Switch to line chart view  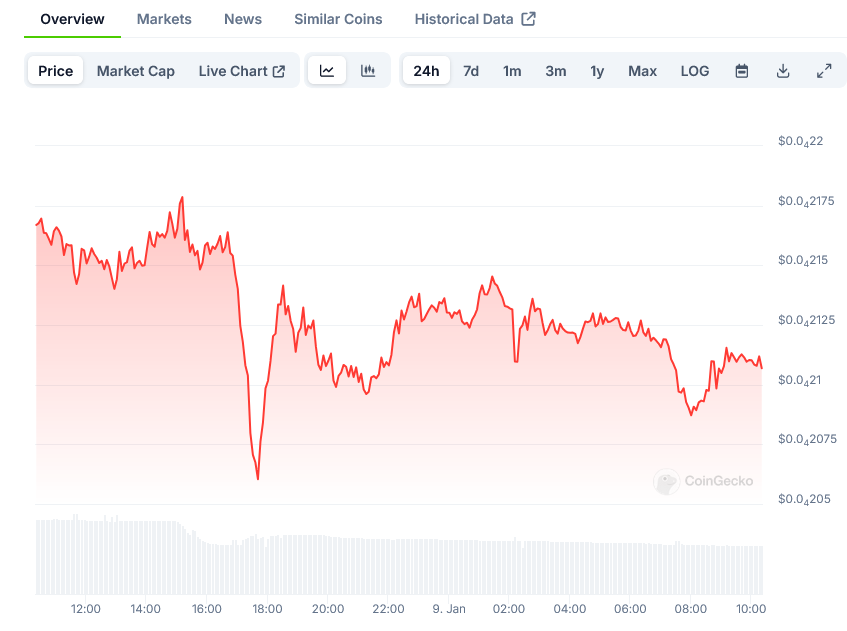click(x=327, y=71)
